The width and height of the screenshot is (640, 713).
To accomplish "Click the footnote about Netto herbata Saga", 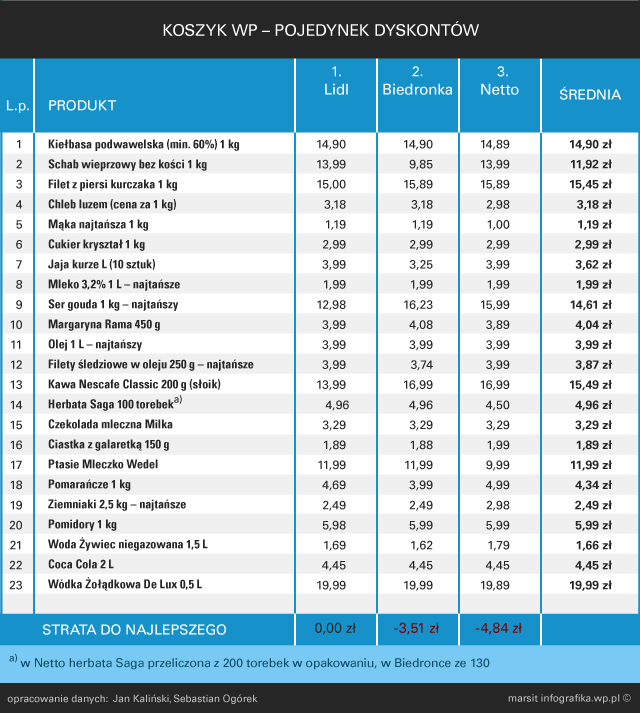I will coord(249,662).
